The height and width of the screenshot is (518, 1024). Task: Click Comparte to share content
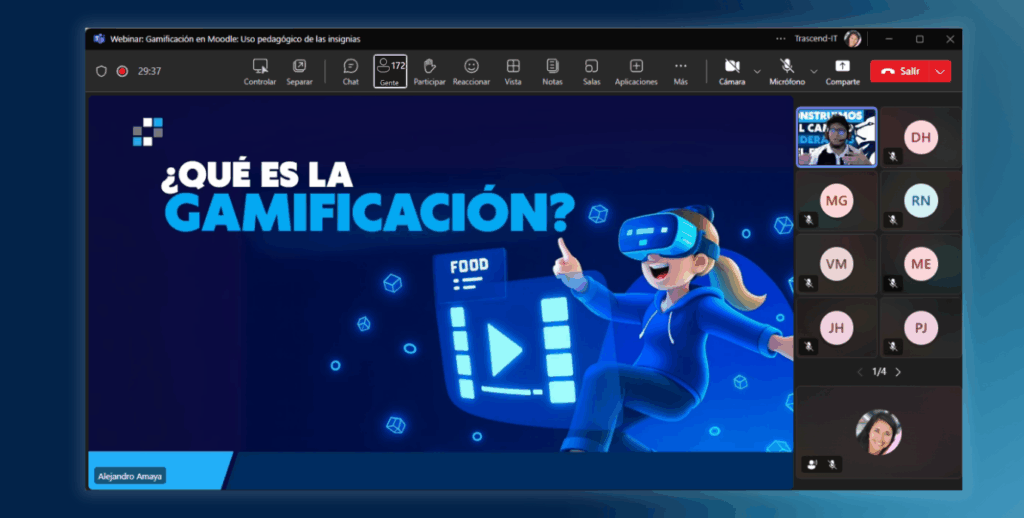point(842,70)
